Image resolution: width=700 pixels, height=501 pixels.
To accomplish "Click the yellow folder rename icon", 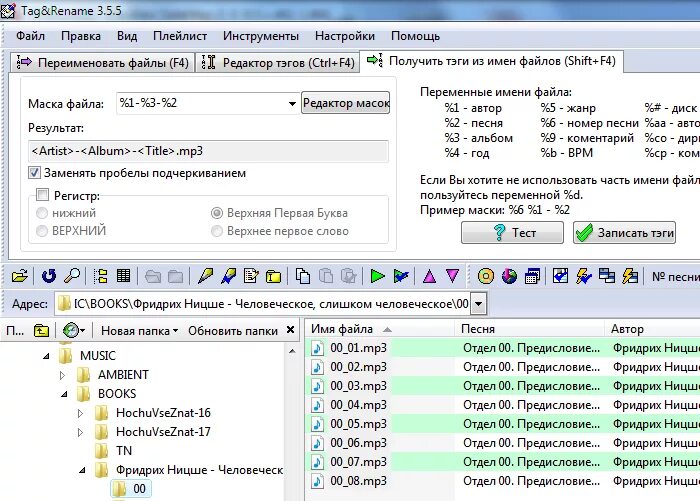I will 273,276.
